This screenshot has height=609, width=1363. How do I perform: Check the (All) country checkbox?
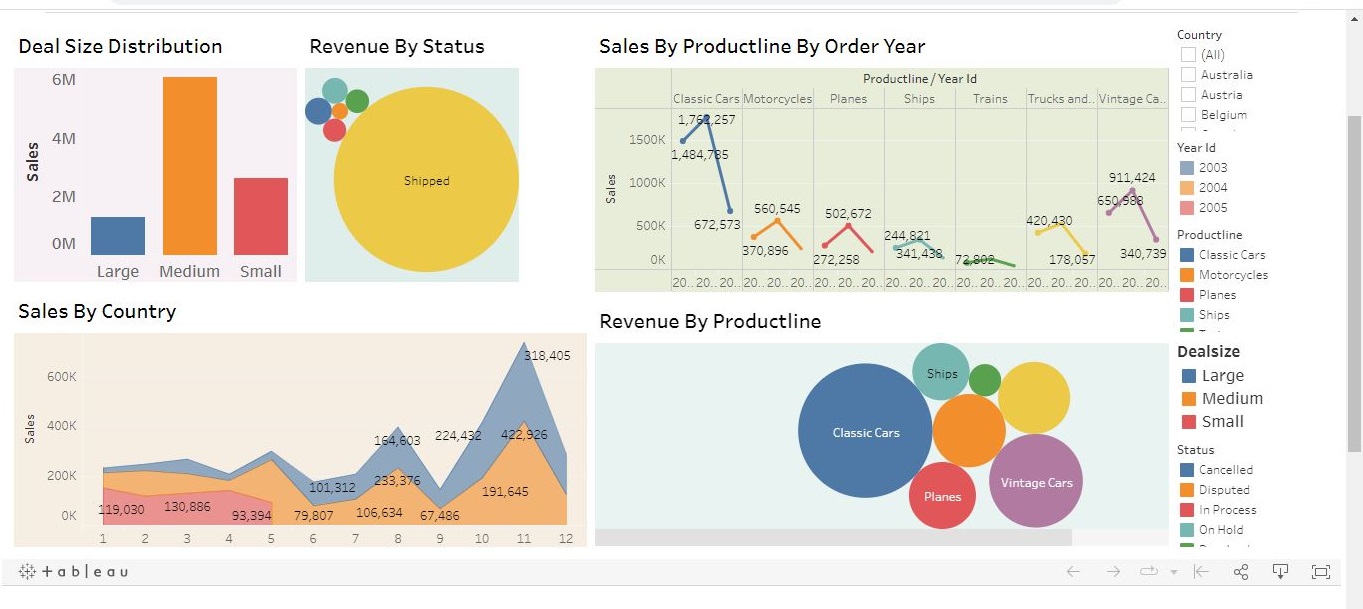pyautogui.click(x=1188, y=55)
